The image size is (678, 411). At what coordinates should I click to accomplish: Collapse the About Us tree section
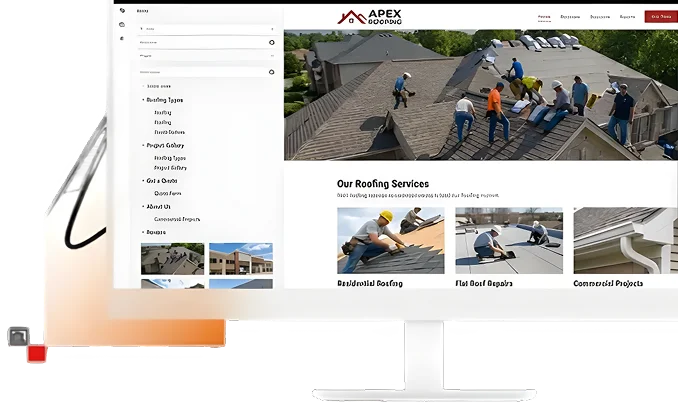tap(143, 207)
